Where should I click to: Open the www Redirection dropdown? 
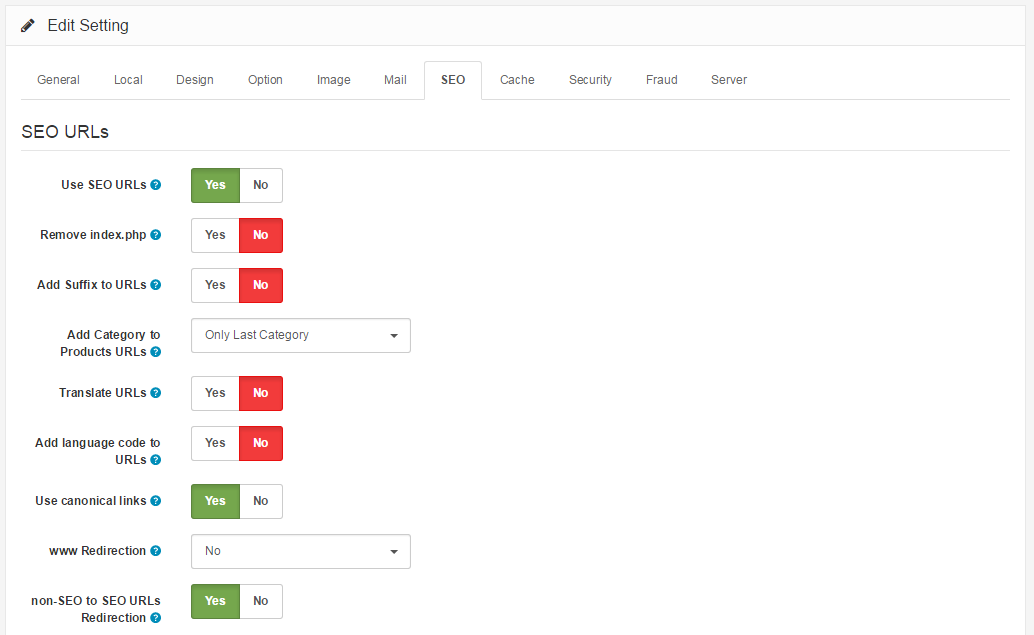click(x=301, y=551)
